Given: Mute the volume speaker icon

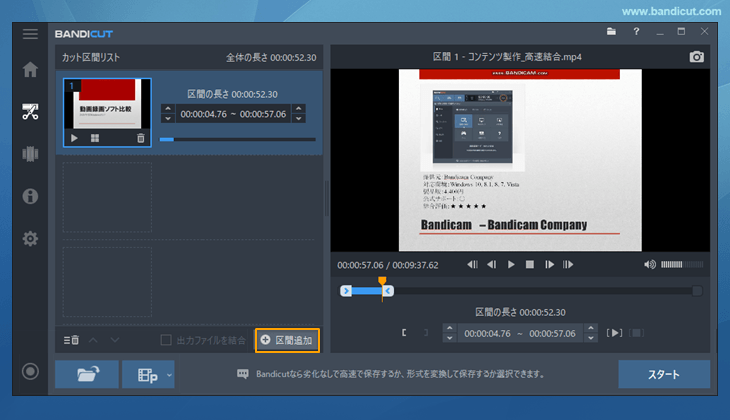Looking at the screenshot, I should pyautogui.click(x=650, y=264).
